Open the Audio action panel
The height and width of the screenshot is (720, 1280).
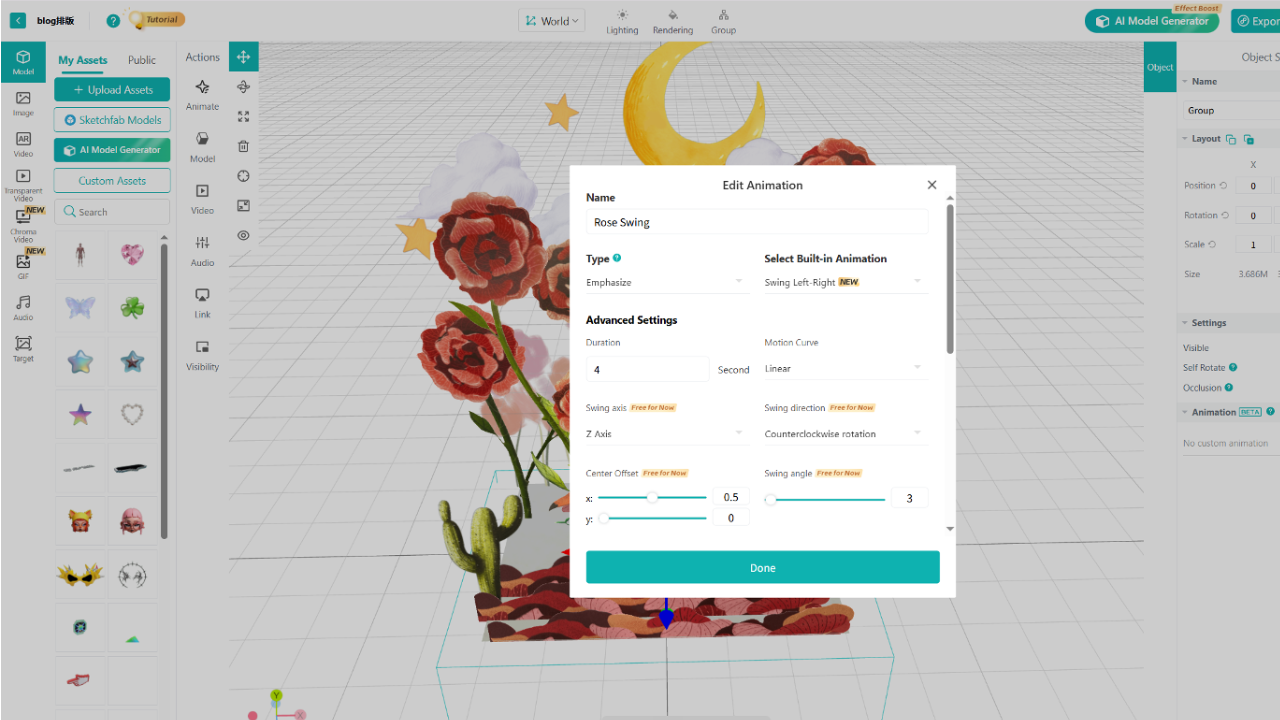(x=202, y=252)
